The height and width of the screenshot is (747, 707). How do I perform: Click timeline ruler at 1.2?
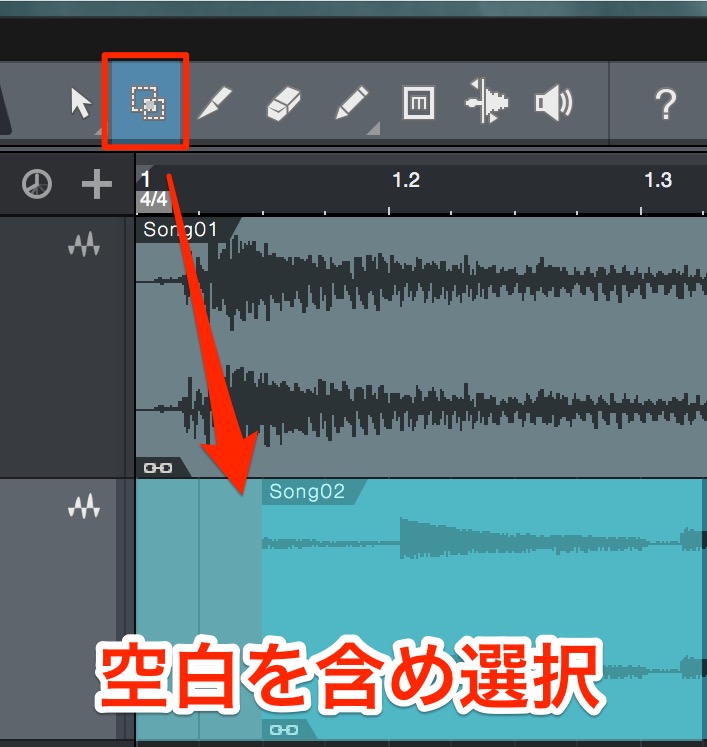(406, 180)
